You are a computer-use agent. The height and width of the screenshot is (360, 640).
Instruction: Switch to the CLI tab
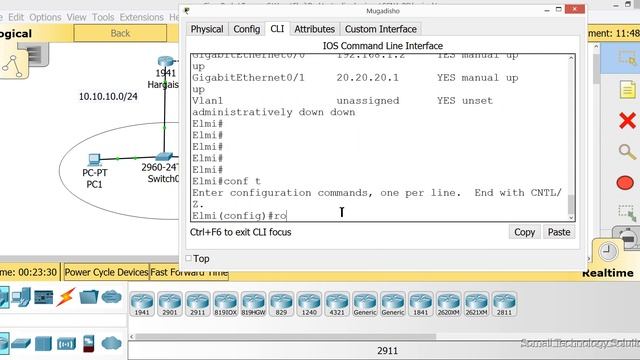click(277, 29)
